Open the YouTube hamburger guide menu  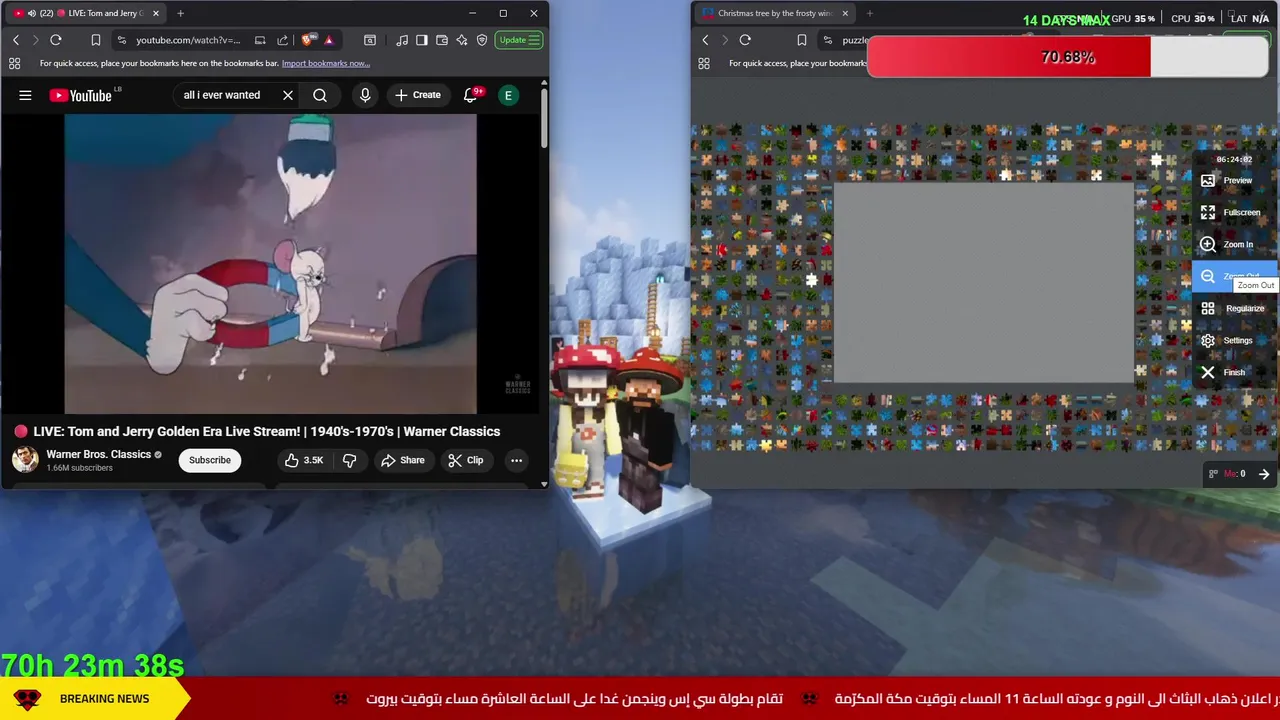tap(25, 95)
